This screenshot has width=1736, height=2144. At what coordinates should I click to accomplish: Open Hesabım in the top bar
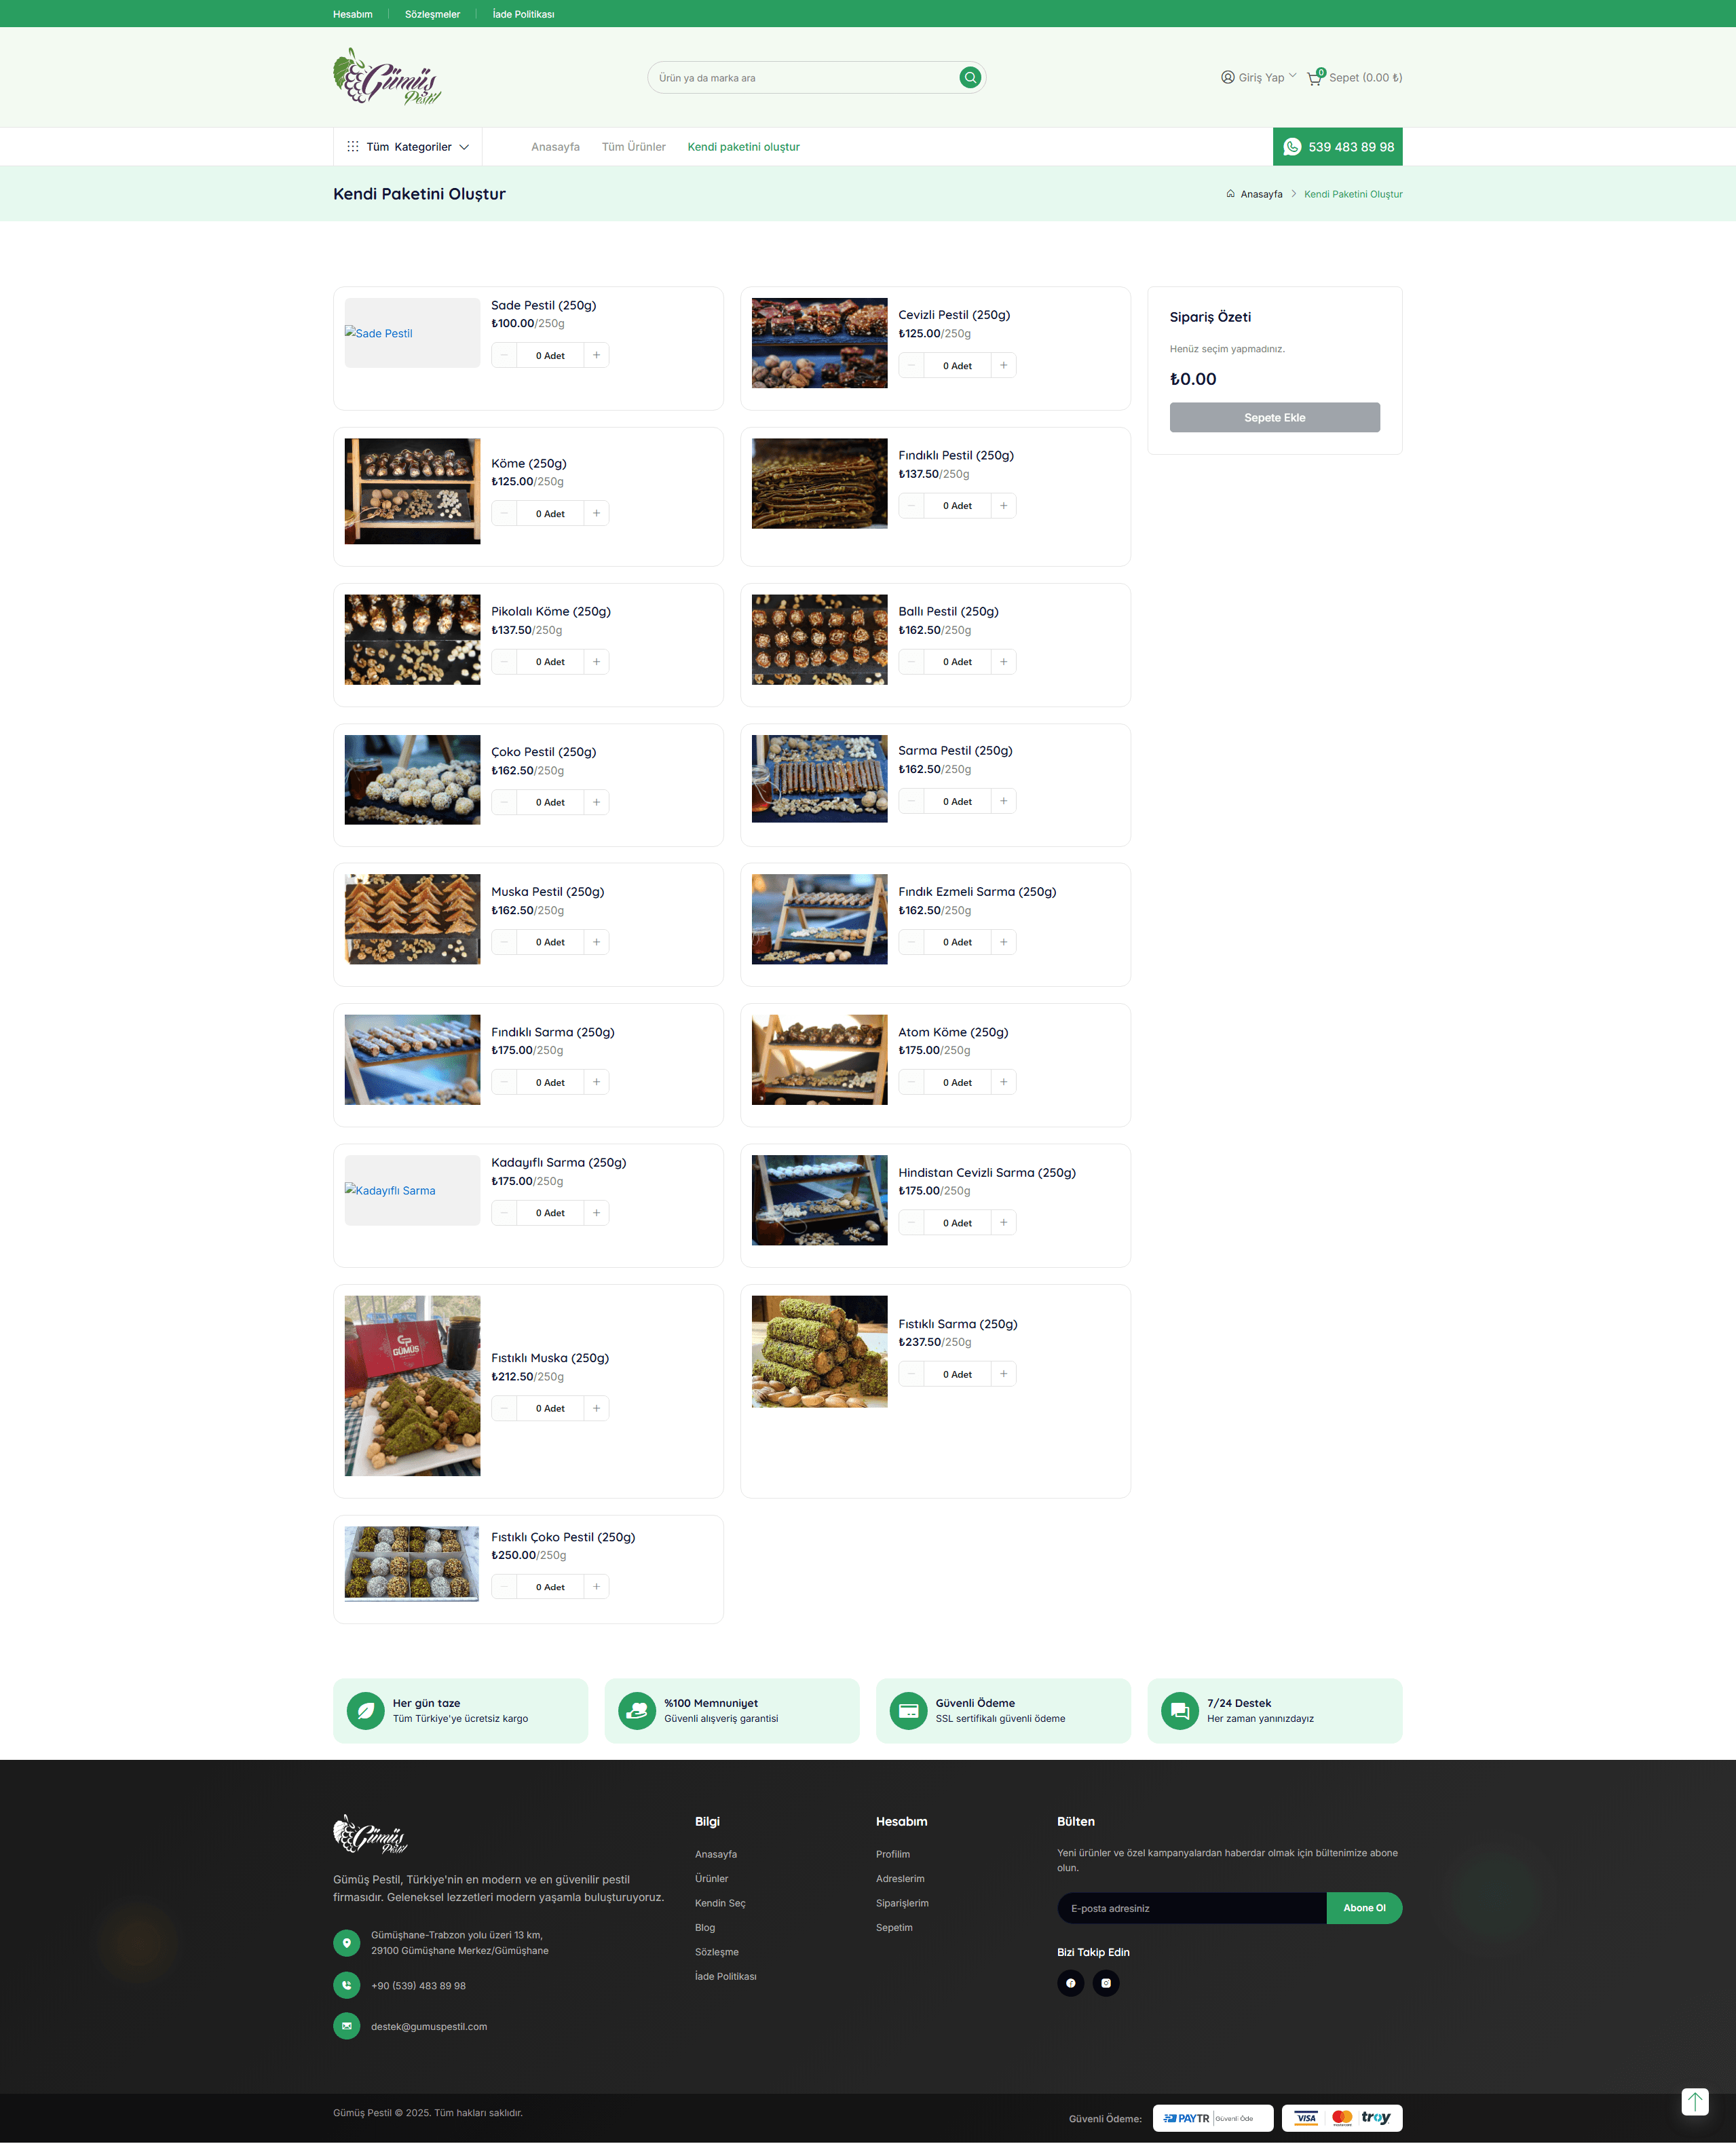tap(352, 14)
